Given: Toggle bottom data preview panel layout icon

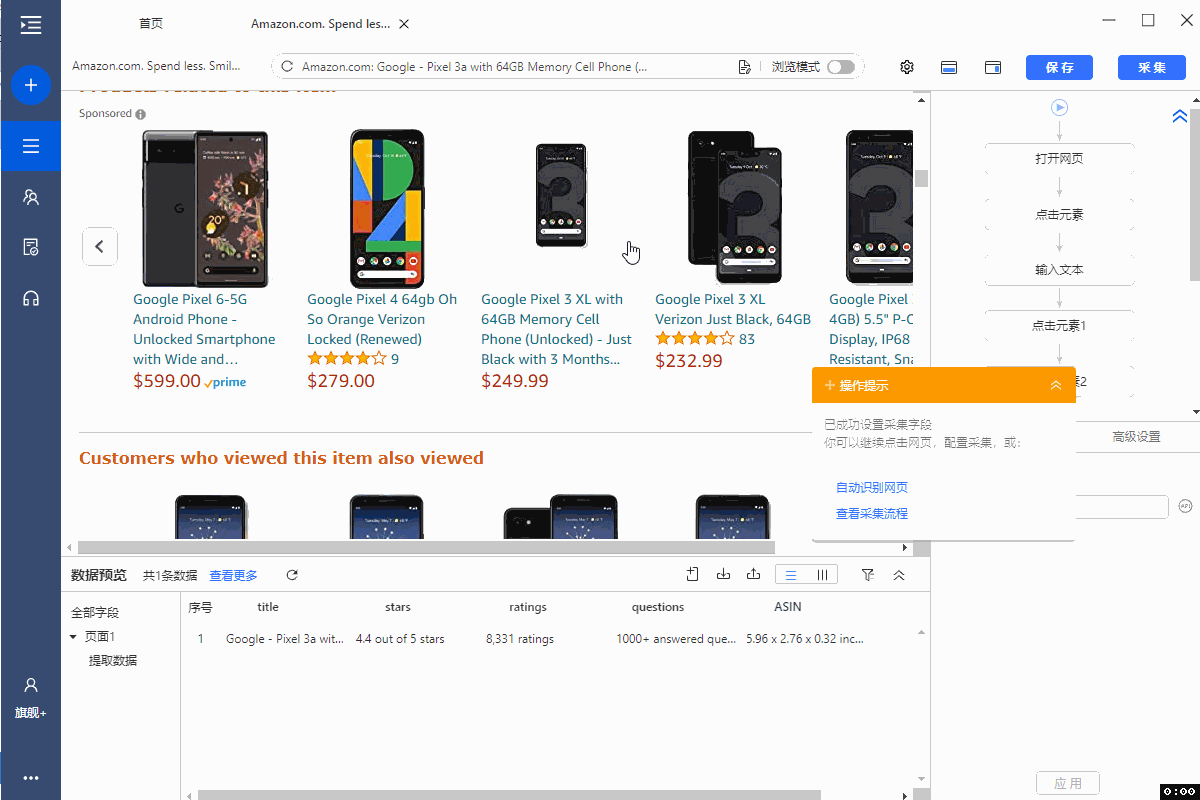Looking at the screenshot, I should 949,67.
